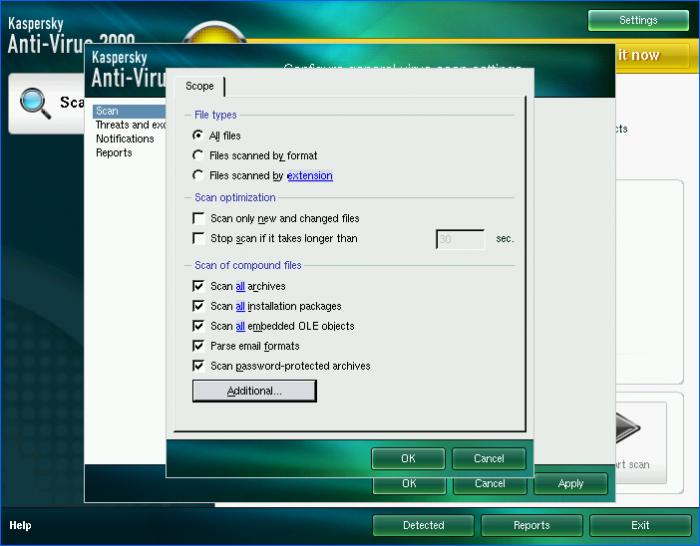The image size is (700, 546).
Task: Select the All files radio button
Action: coord(197,135)
